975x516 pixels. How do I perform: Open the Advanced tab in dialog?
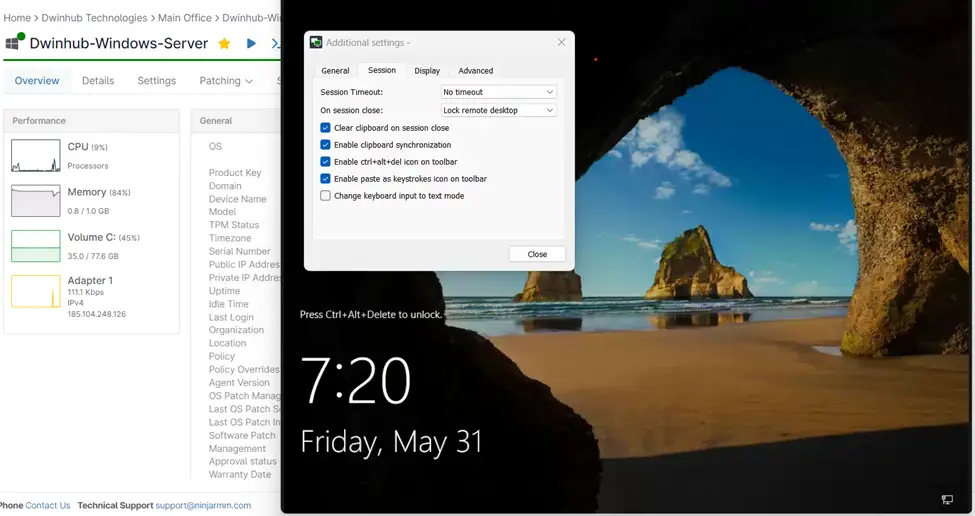coord(476,71)
